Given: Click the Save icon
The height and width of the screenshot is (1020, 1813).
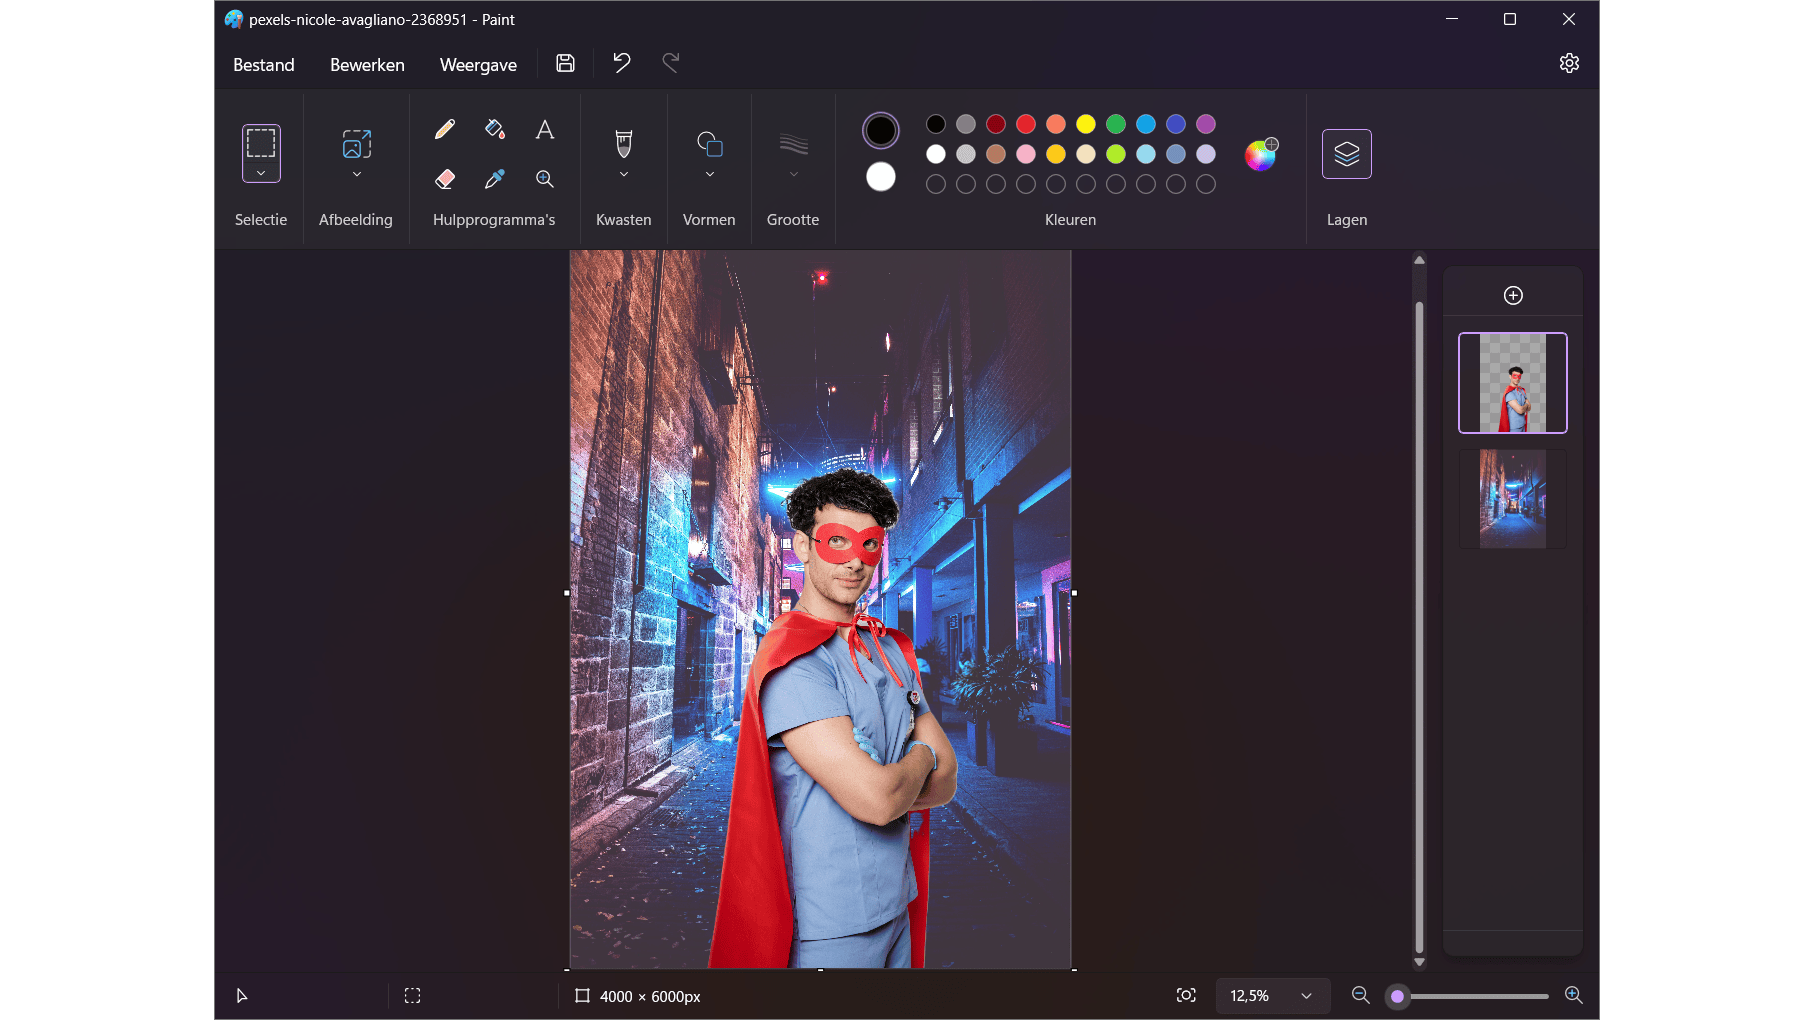Looking at the screenshot, I should point(565,63).
